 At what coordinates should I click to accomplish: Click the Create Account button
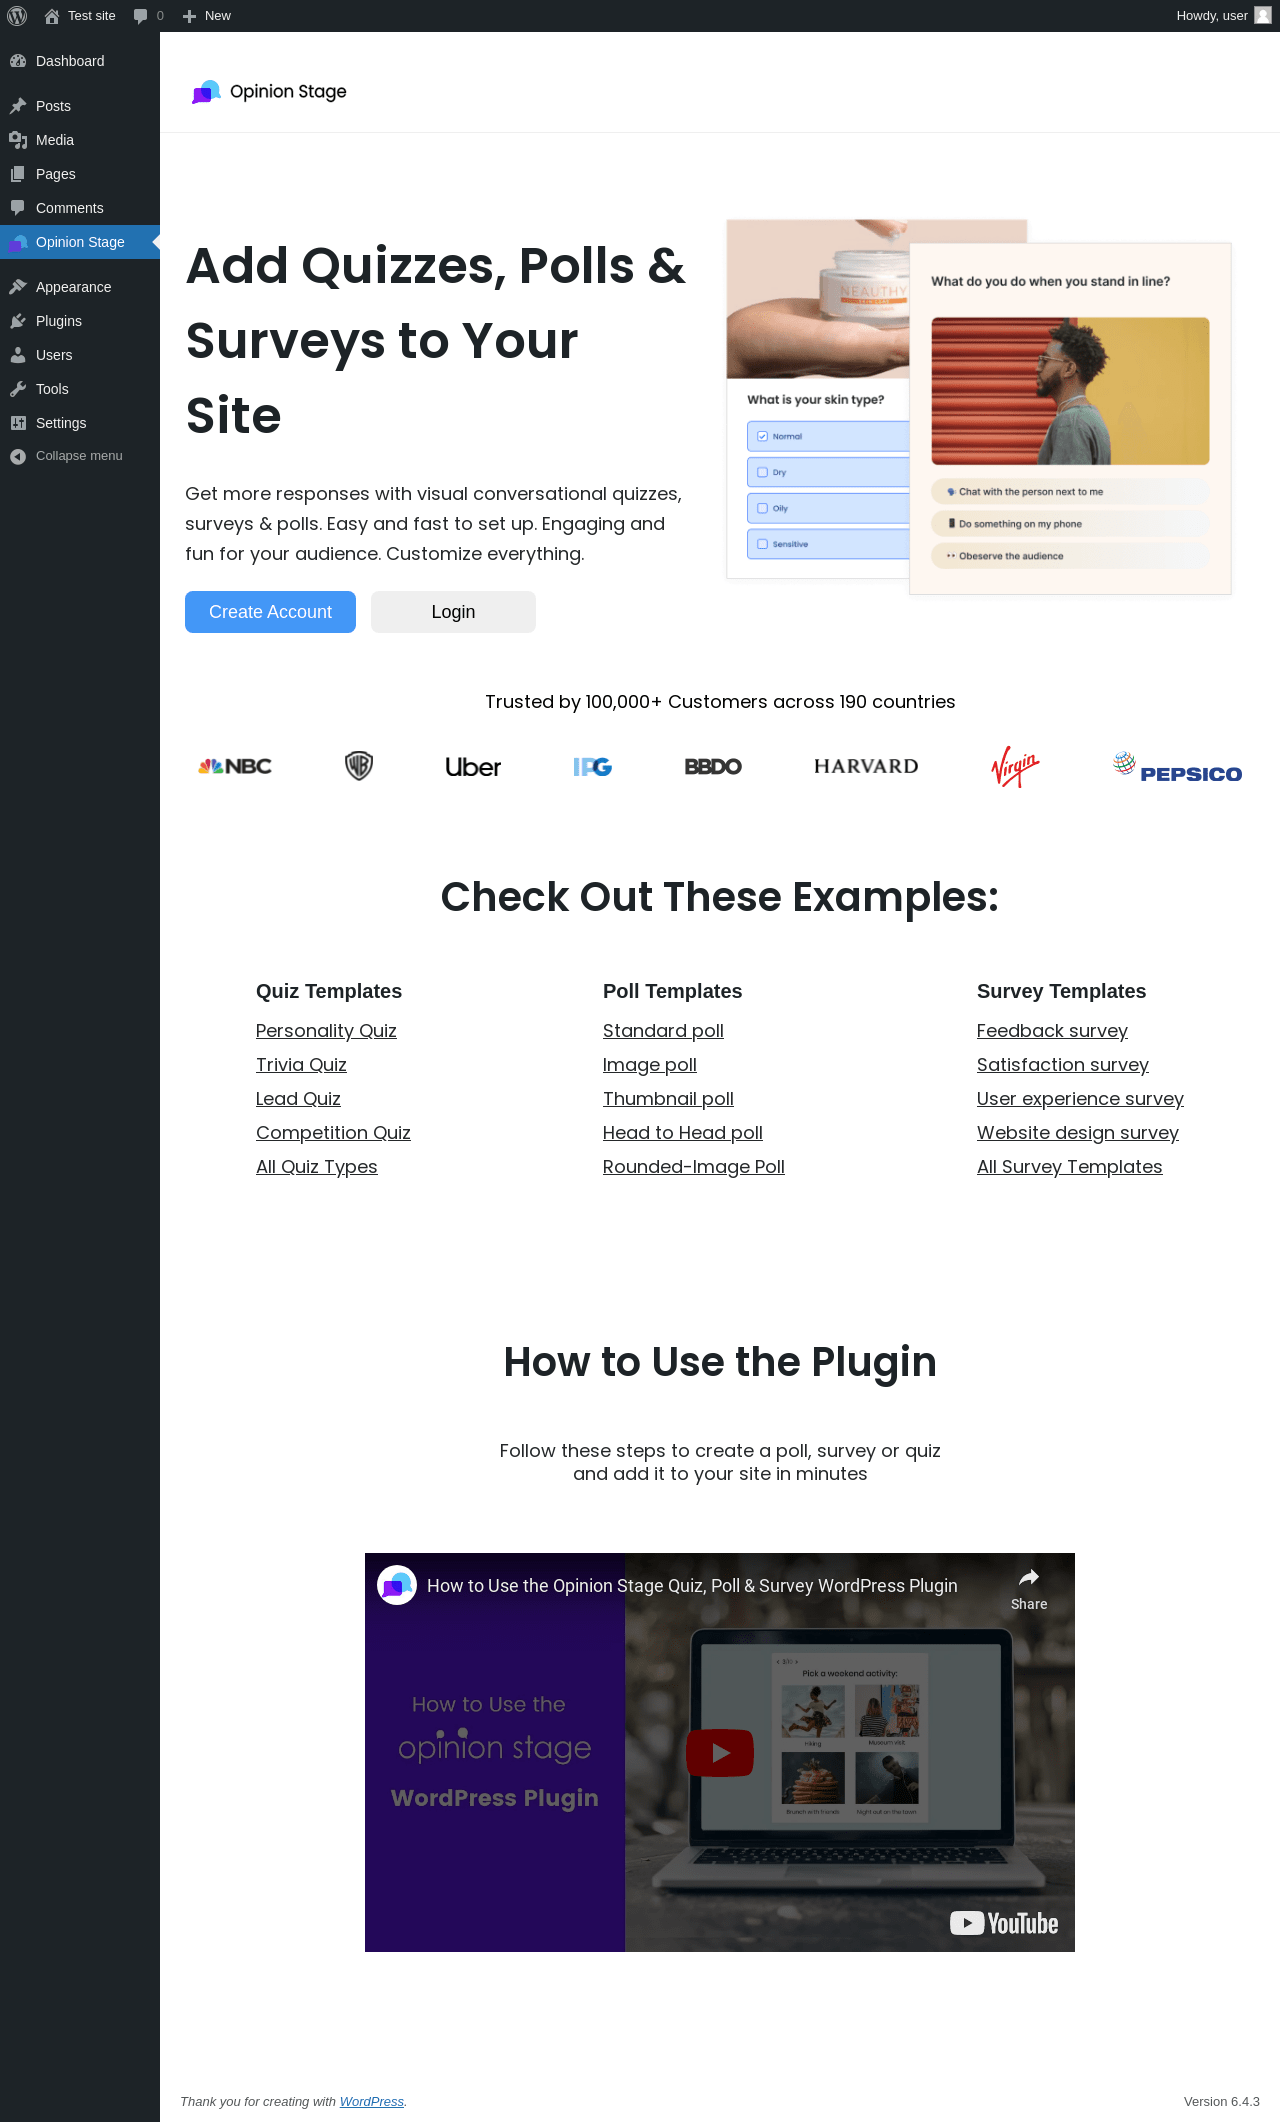(270, 612)
